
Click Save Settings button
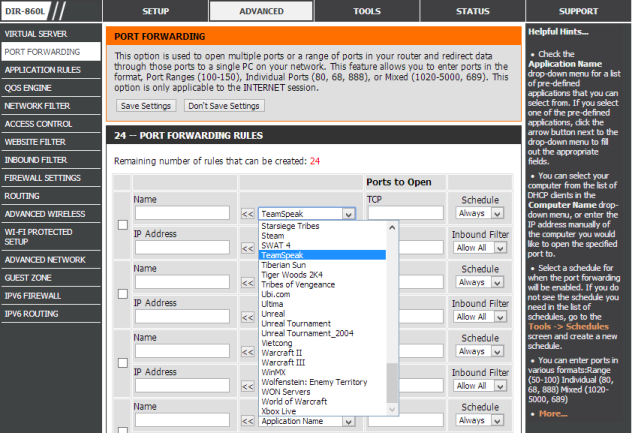[x=146, y=106]
